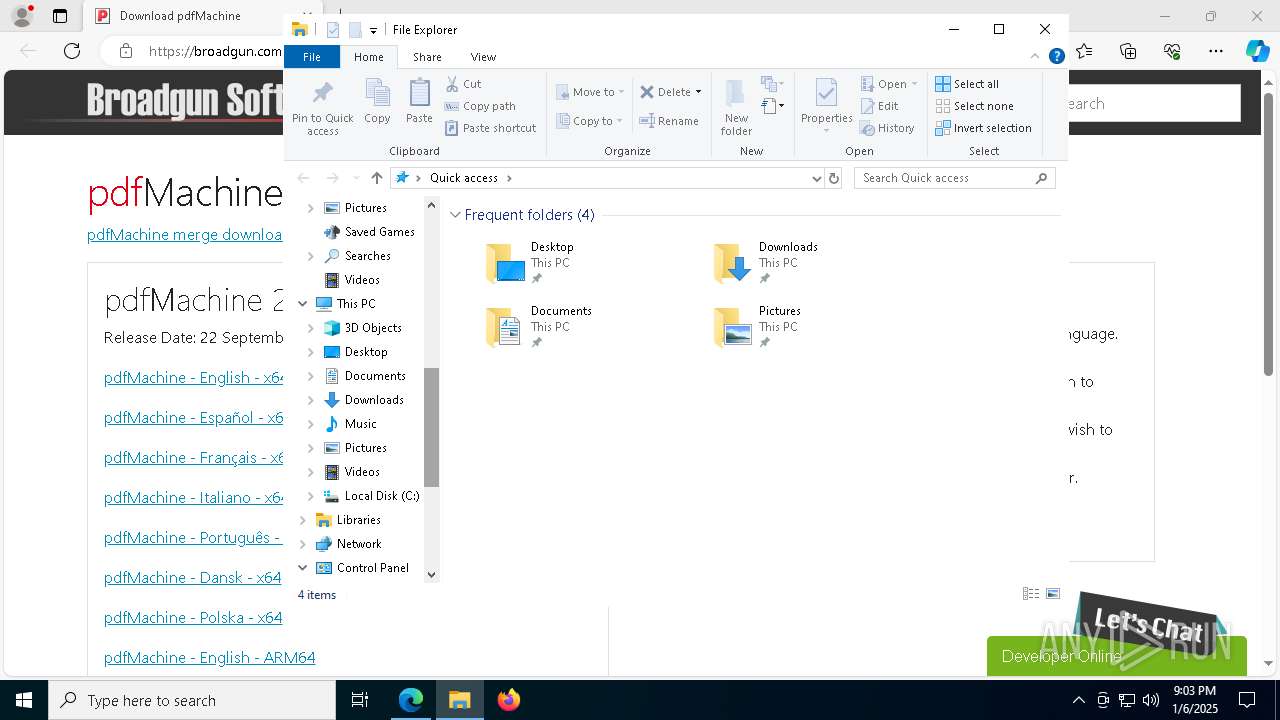Switch to large icons view
Viewport: 1280px width, 720px height.
[1053, 594]
